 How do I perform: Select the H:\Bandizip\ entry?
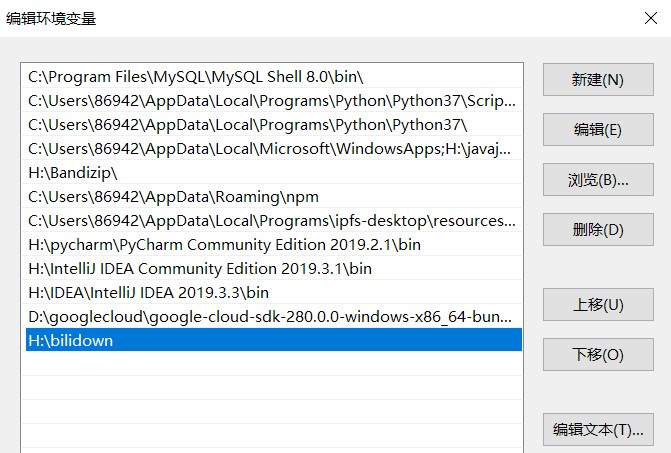[274, 173]
